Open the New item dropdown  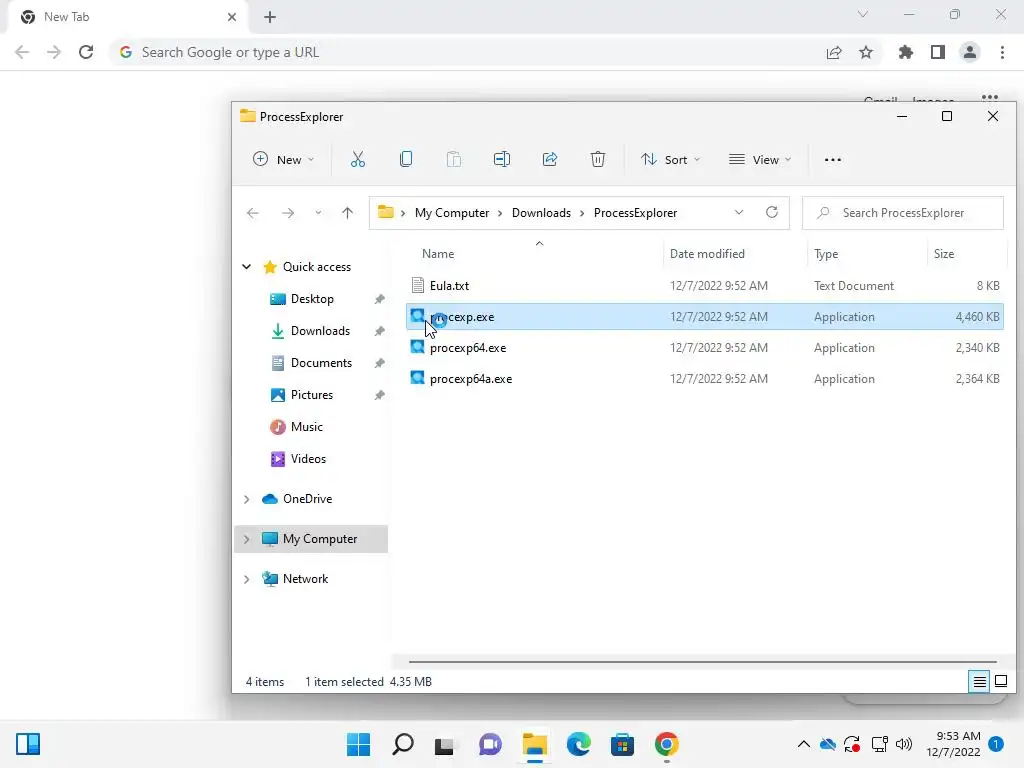point(283,159)
